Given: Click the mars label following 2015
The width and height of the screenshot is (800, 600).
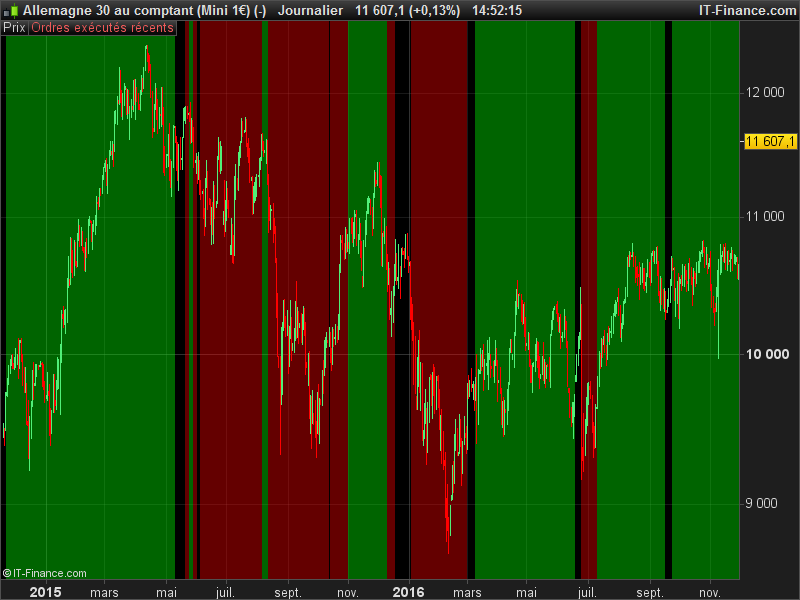Looking at the screenshot, I should pos(104,592).
